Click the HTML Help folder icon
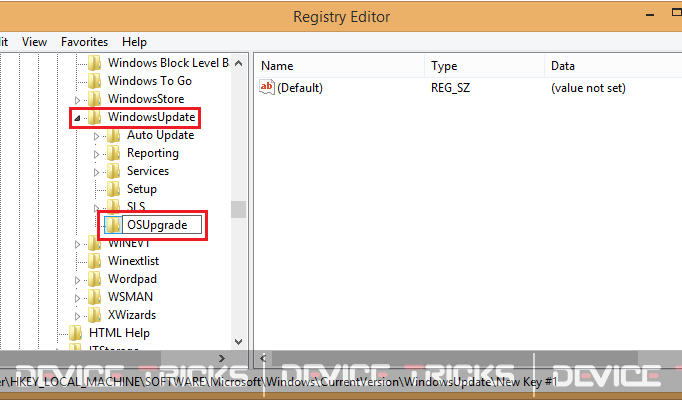This screenshot has height=400, width=682. coord(75,333)
